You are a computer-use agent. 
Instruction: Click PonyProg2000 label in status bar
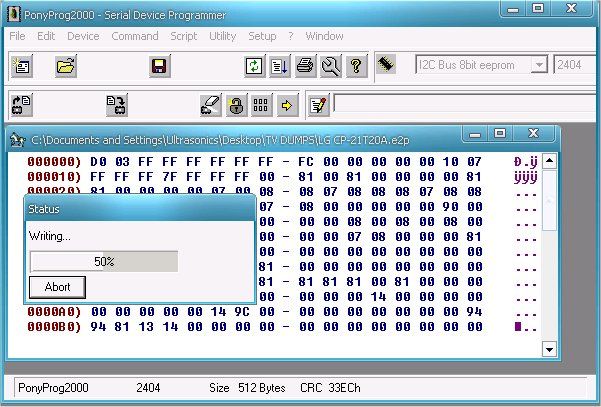coord(53,388)
